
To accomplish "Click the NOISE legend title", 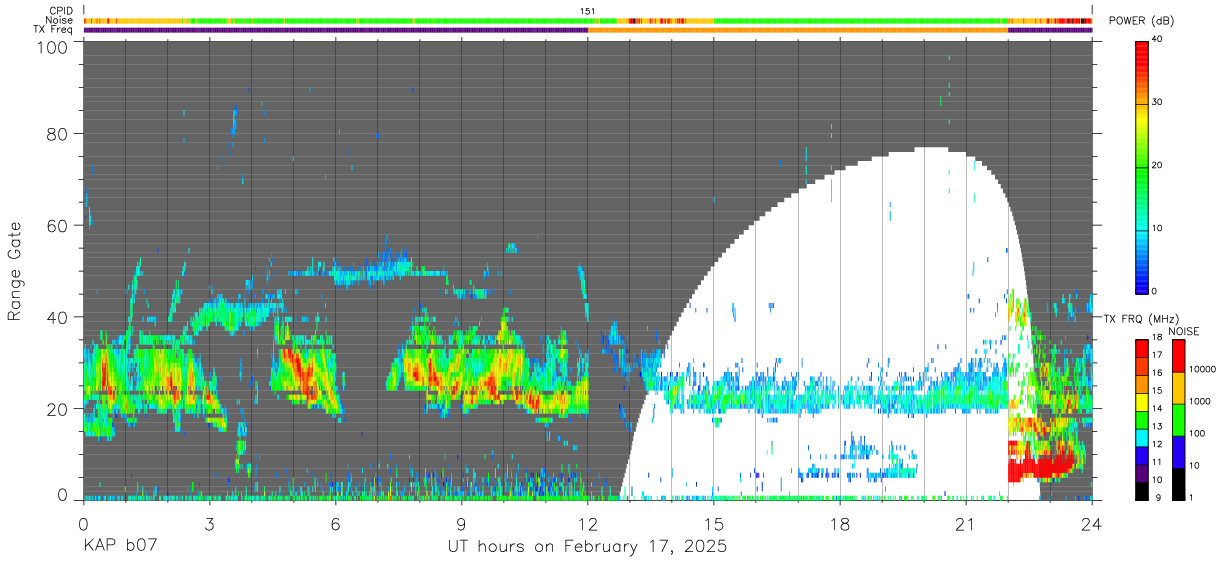I will (x=1185, y=331).
